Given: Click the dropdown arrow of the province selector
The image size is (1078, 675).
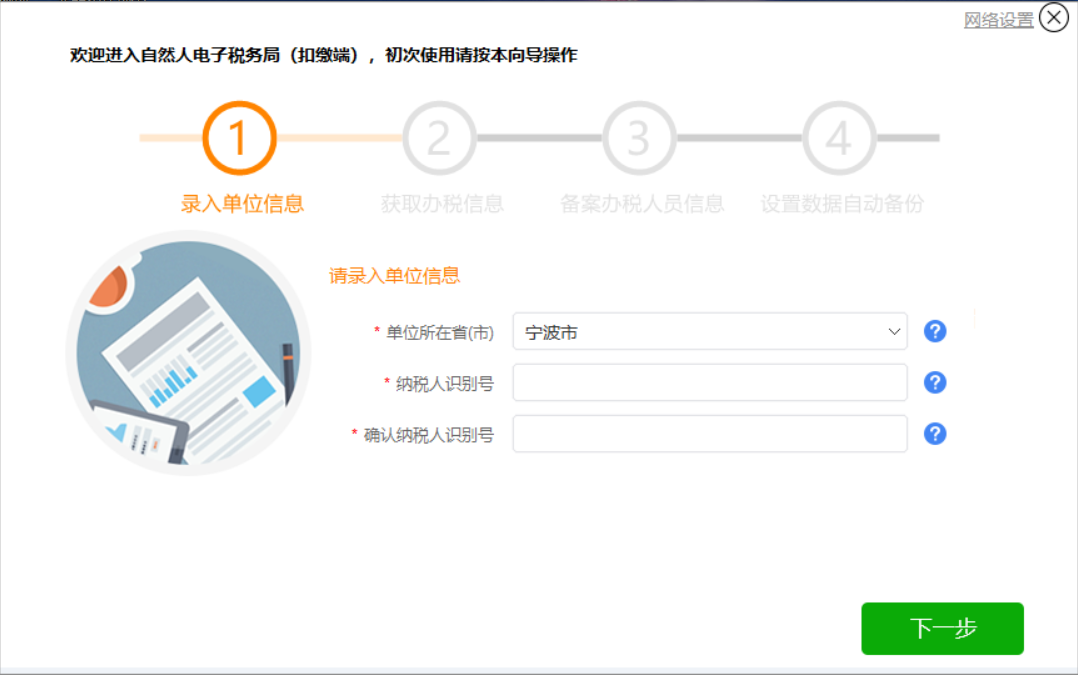Looking at the screenshot, I should pyautogui.click(x=894, y=331).
